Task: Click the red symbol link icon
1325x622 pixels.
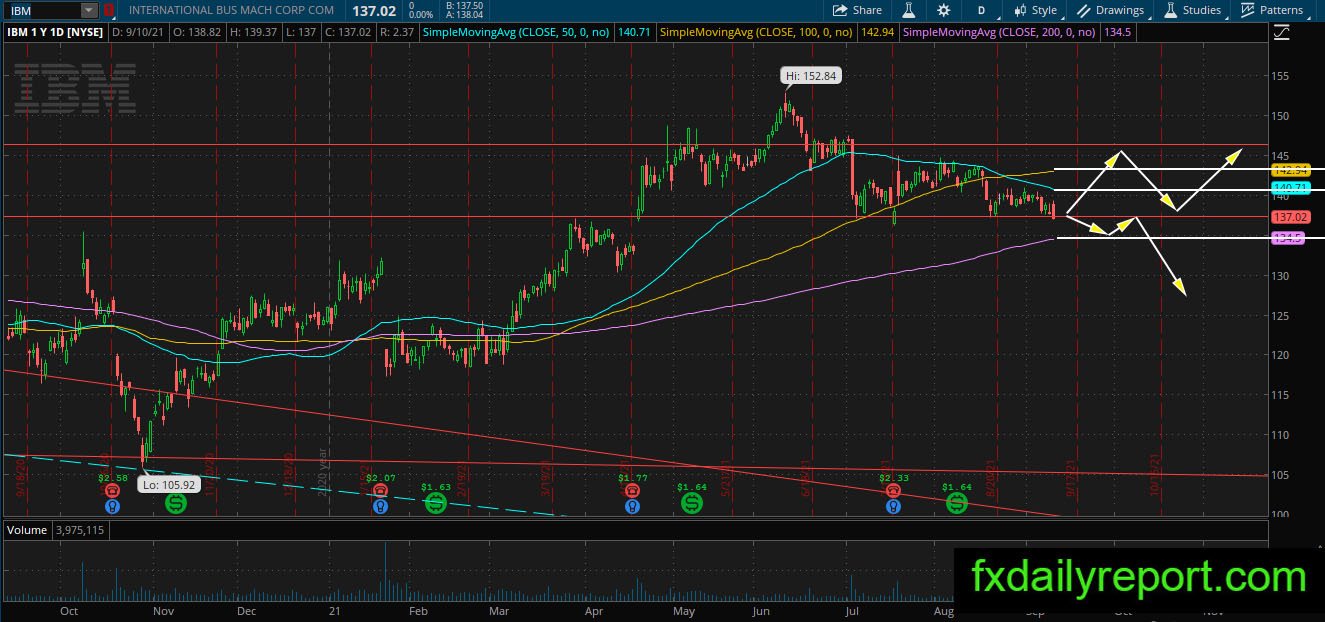Action: point(110,10)
